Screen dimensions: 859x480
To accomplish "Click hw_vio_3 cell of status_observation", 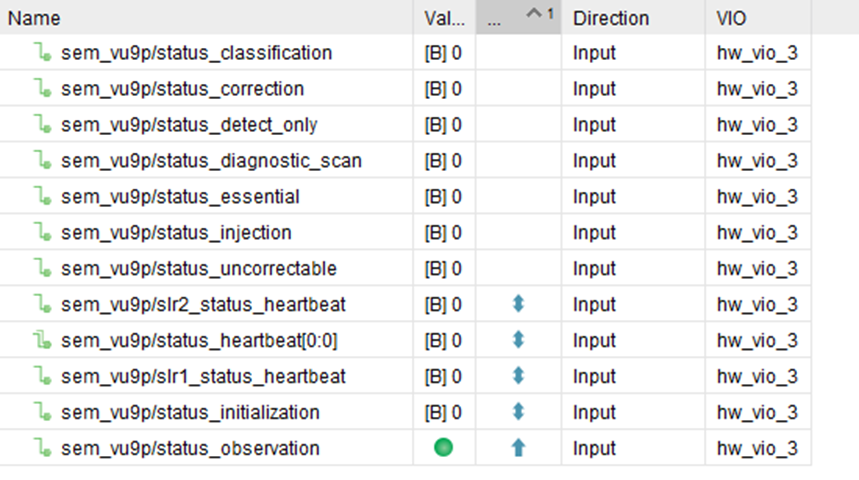I will click(x=757, y=448).
